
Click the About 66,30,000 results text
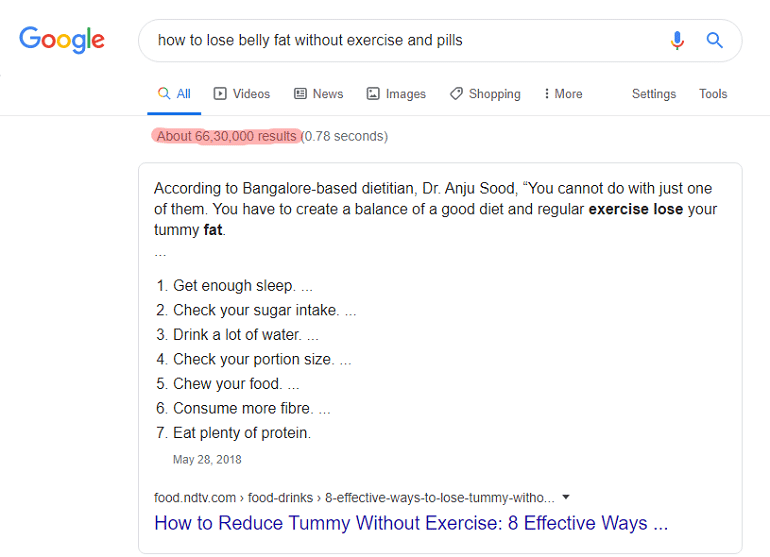click(x=226, y=136)
